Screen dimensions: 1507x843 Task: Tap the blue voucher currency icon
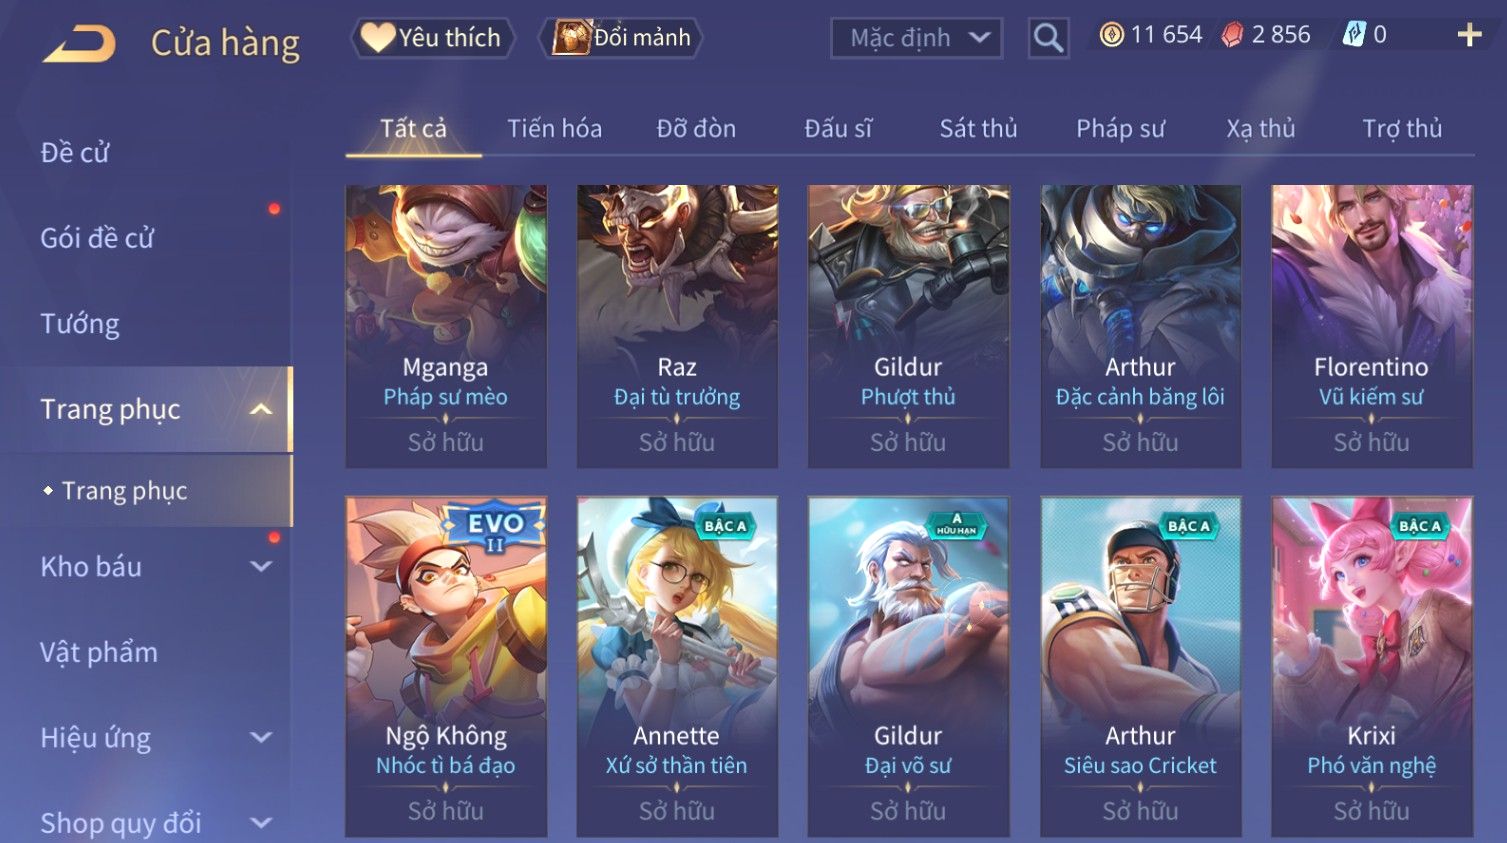pos(1354,35)
